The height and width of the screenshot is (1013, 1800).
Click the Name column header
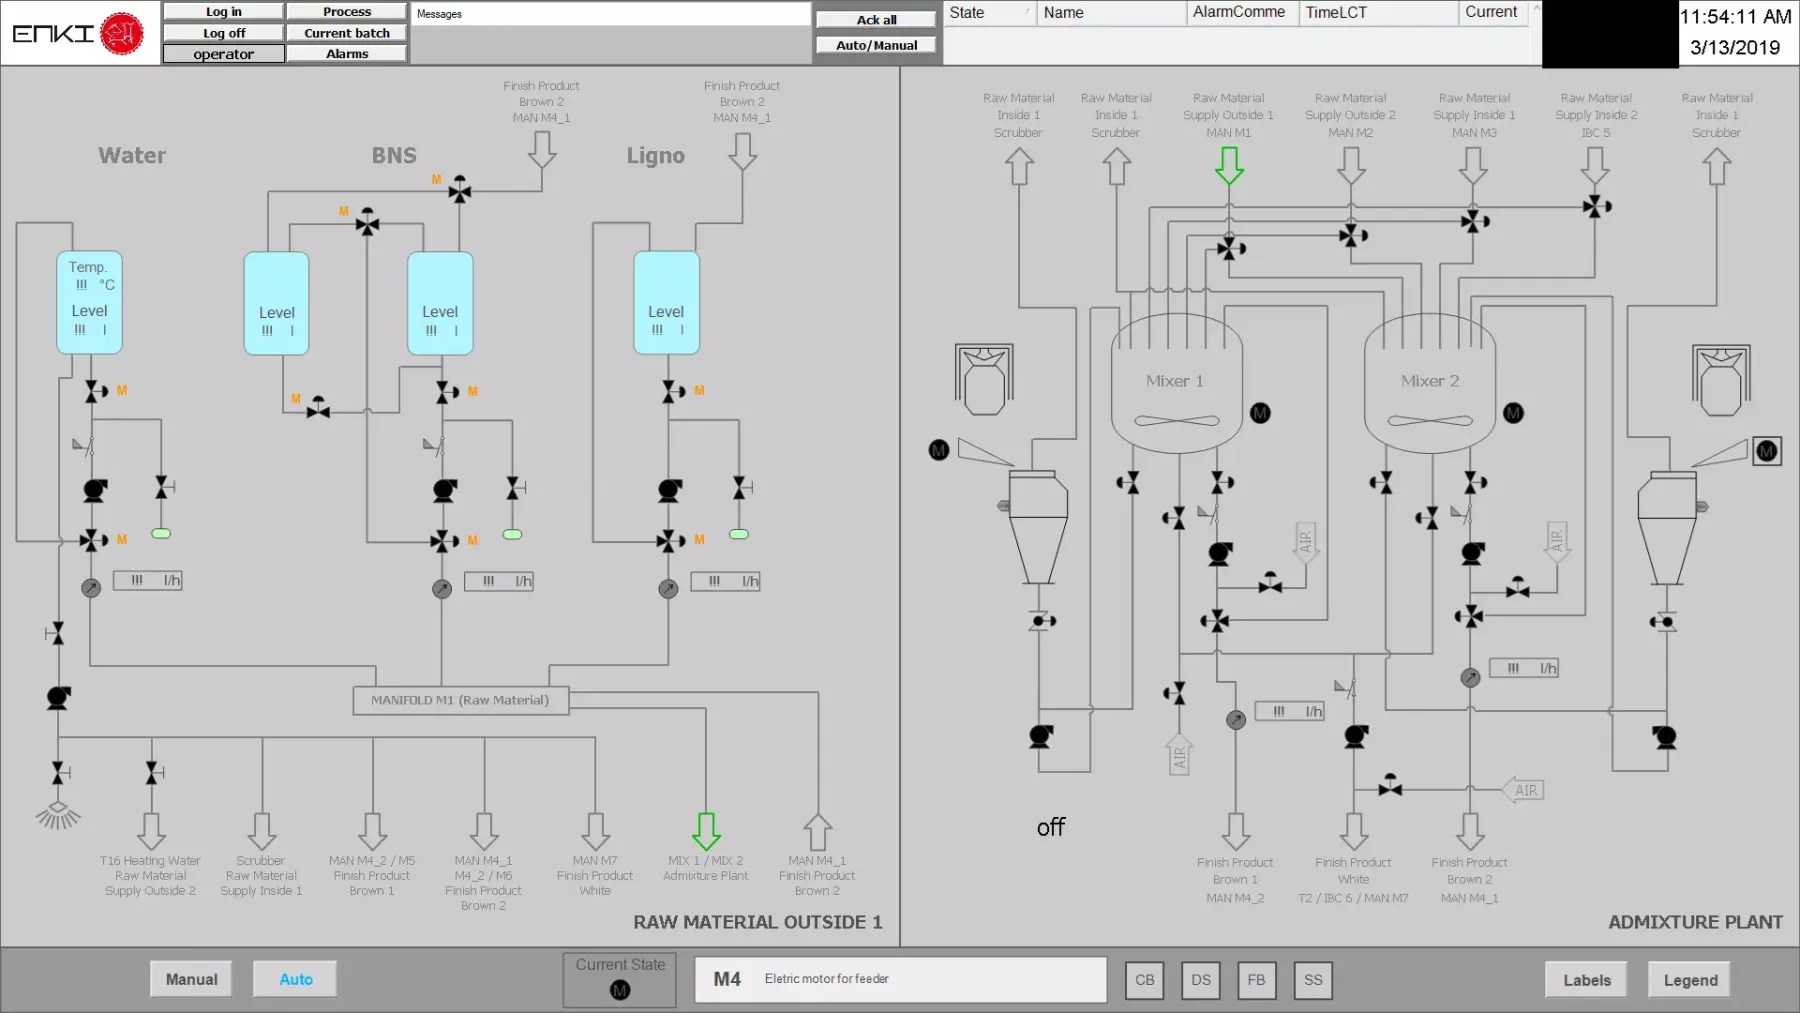[x=1110, y=13]
